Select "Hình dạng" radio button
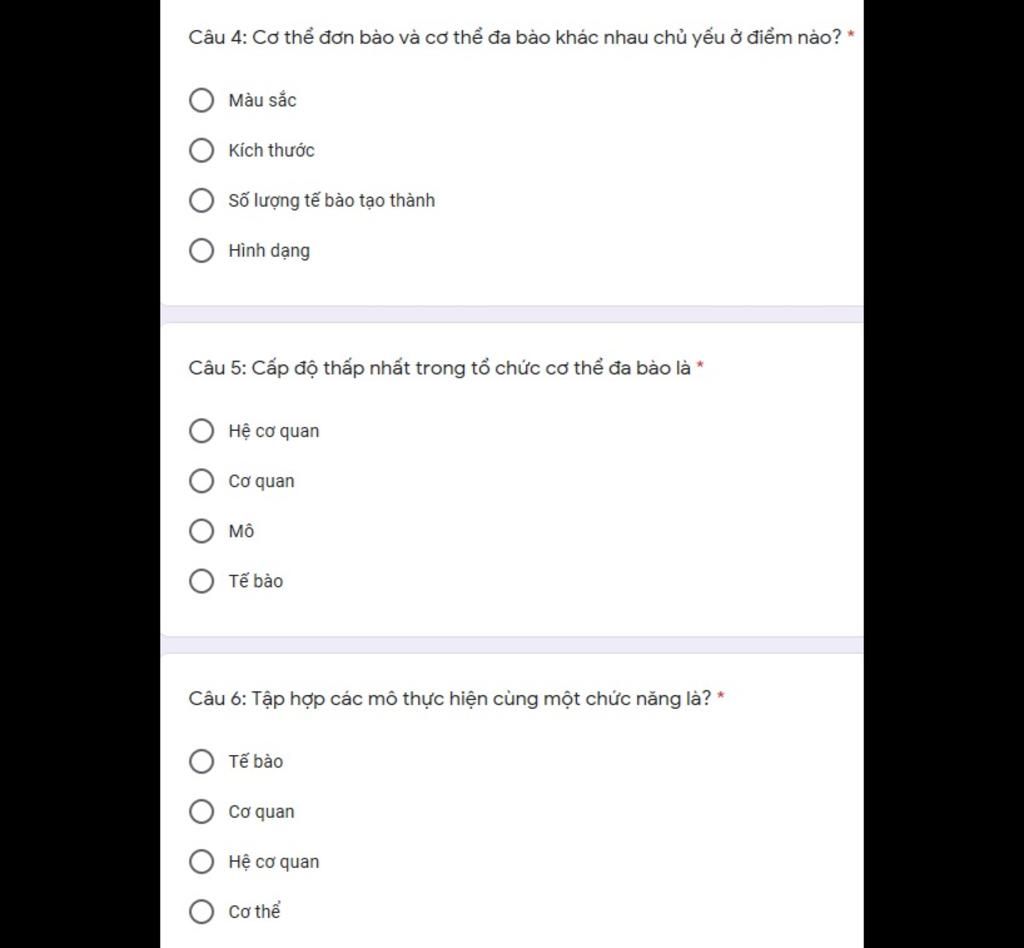The width and height of the screenshot is (1024, 948). [x=202, y=250]
